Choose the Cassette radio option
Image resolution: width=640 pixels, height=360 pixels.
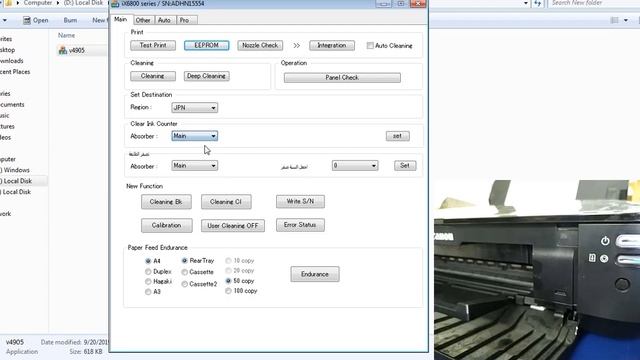click(184, 272)
